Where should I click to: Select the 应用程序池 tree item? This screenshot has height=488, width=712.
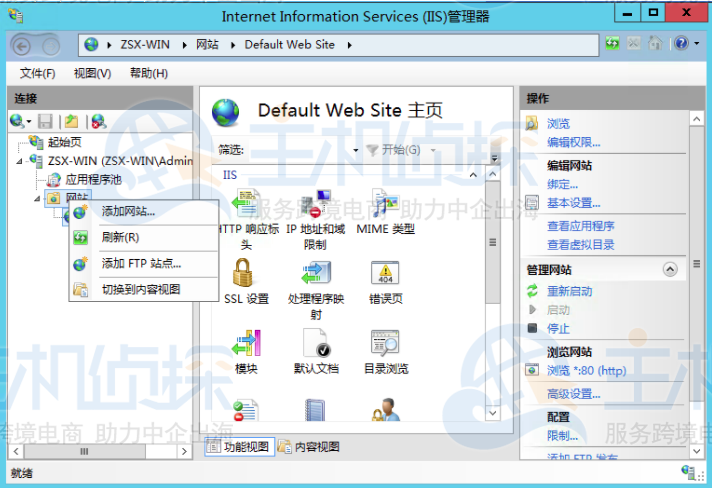[x=93, y=180]
